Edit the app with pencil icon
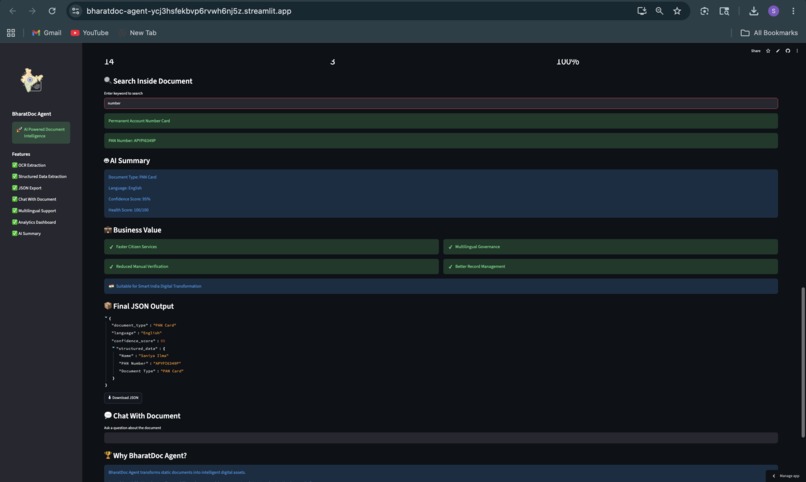Image resolution: width=806 pixels, height=482 pixels. click(778, 51)
